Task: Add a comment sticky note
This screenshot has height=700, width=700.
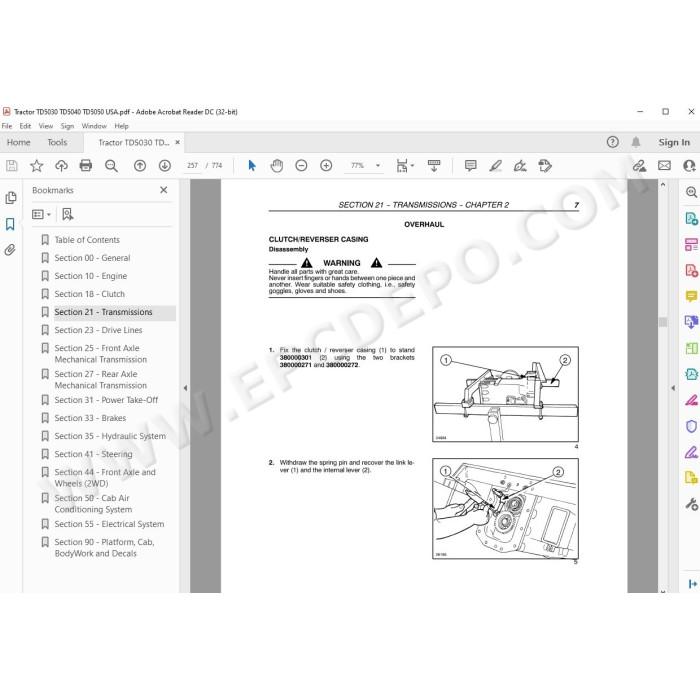Action: pos(471,166)
